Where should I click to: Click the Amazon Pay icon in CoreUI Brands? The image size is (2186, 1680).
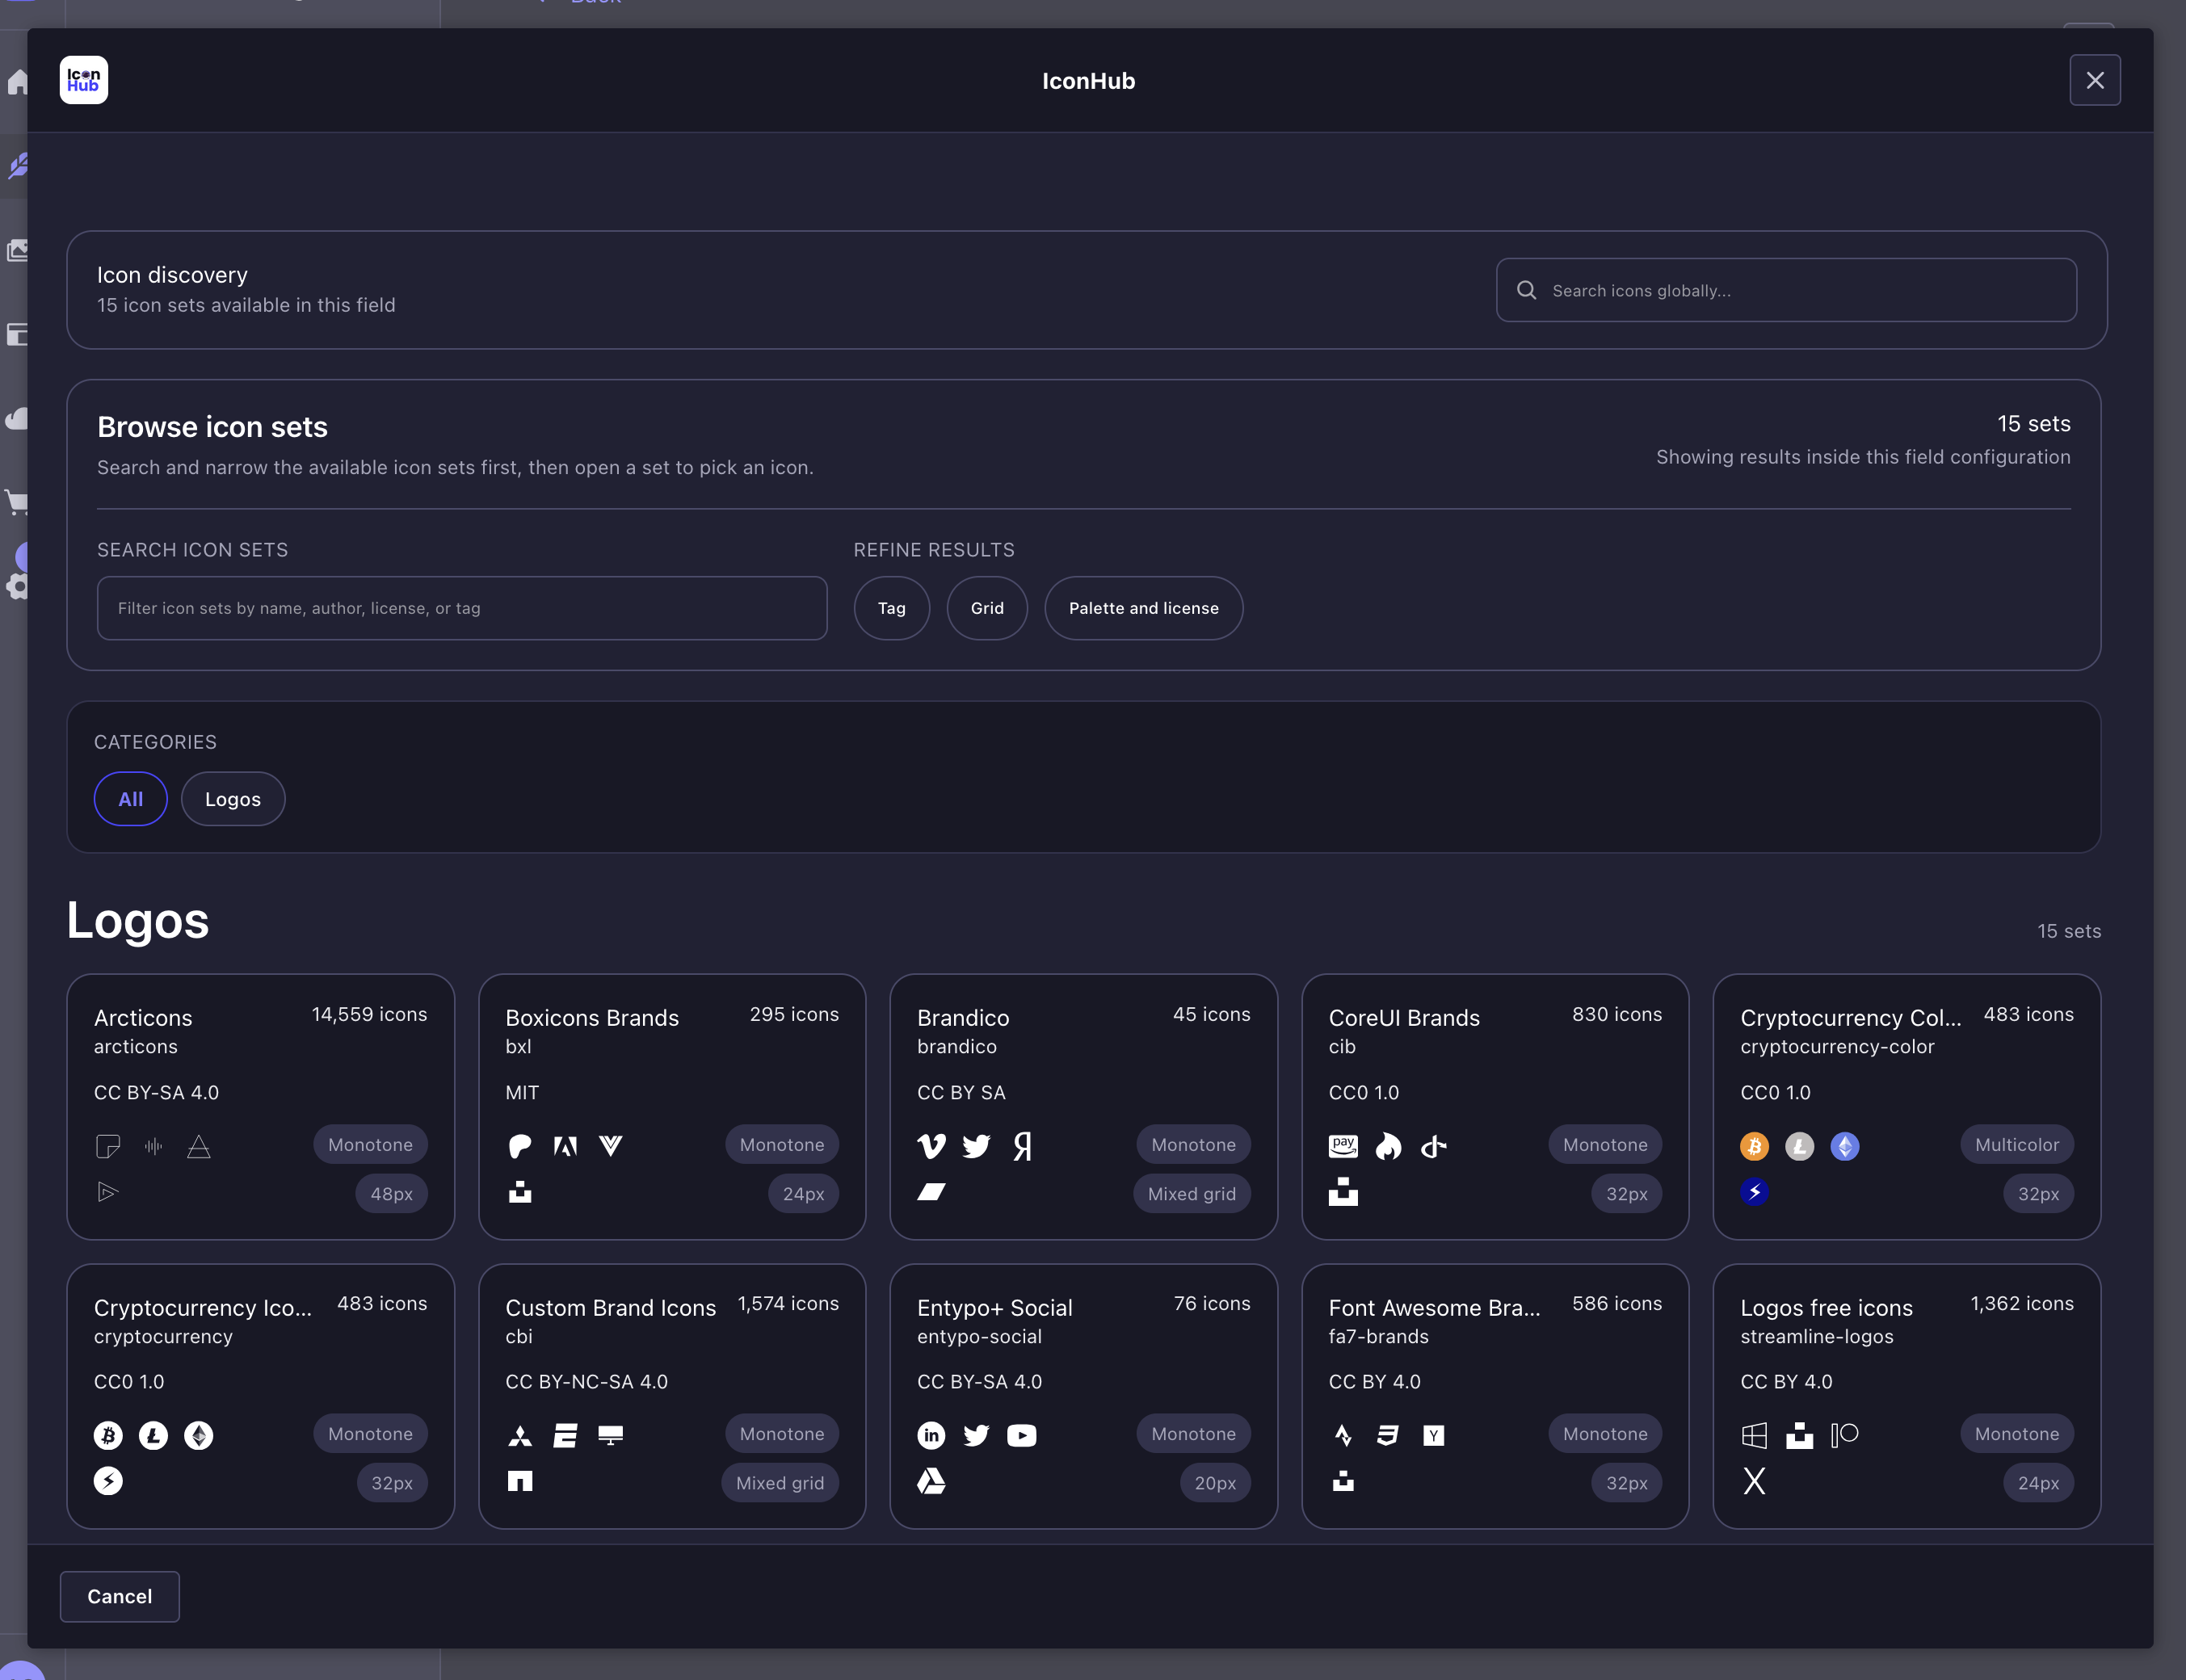pos(1343,1146)
